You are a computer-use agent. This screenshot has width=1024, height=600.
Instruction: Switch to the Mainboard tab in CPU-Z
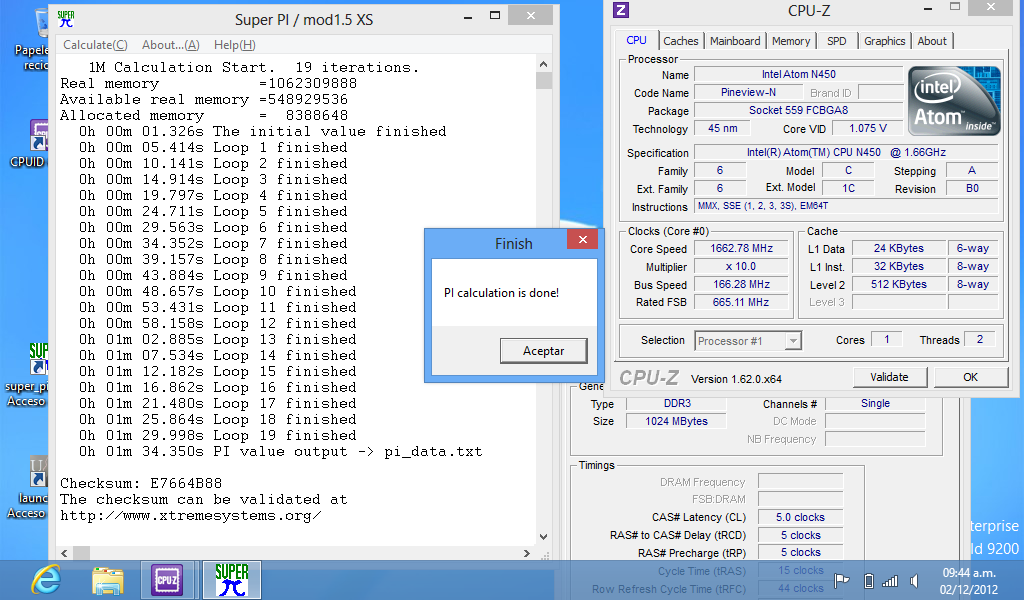735,41
